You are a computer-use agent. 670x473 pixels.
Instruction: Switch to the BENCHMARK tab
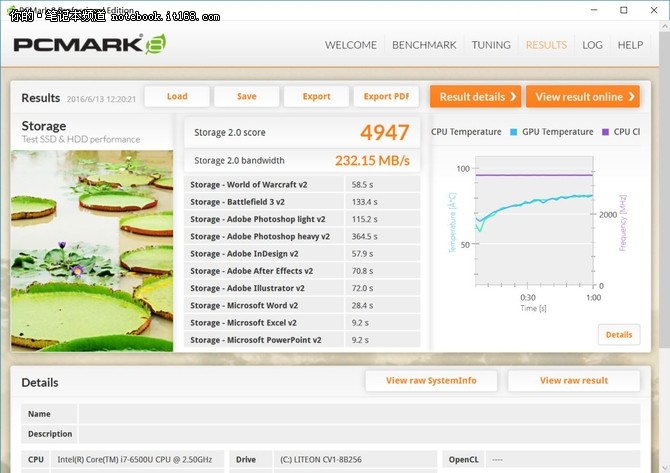(x=424, y=45)
